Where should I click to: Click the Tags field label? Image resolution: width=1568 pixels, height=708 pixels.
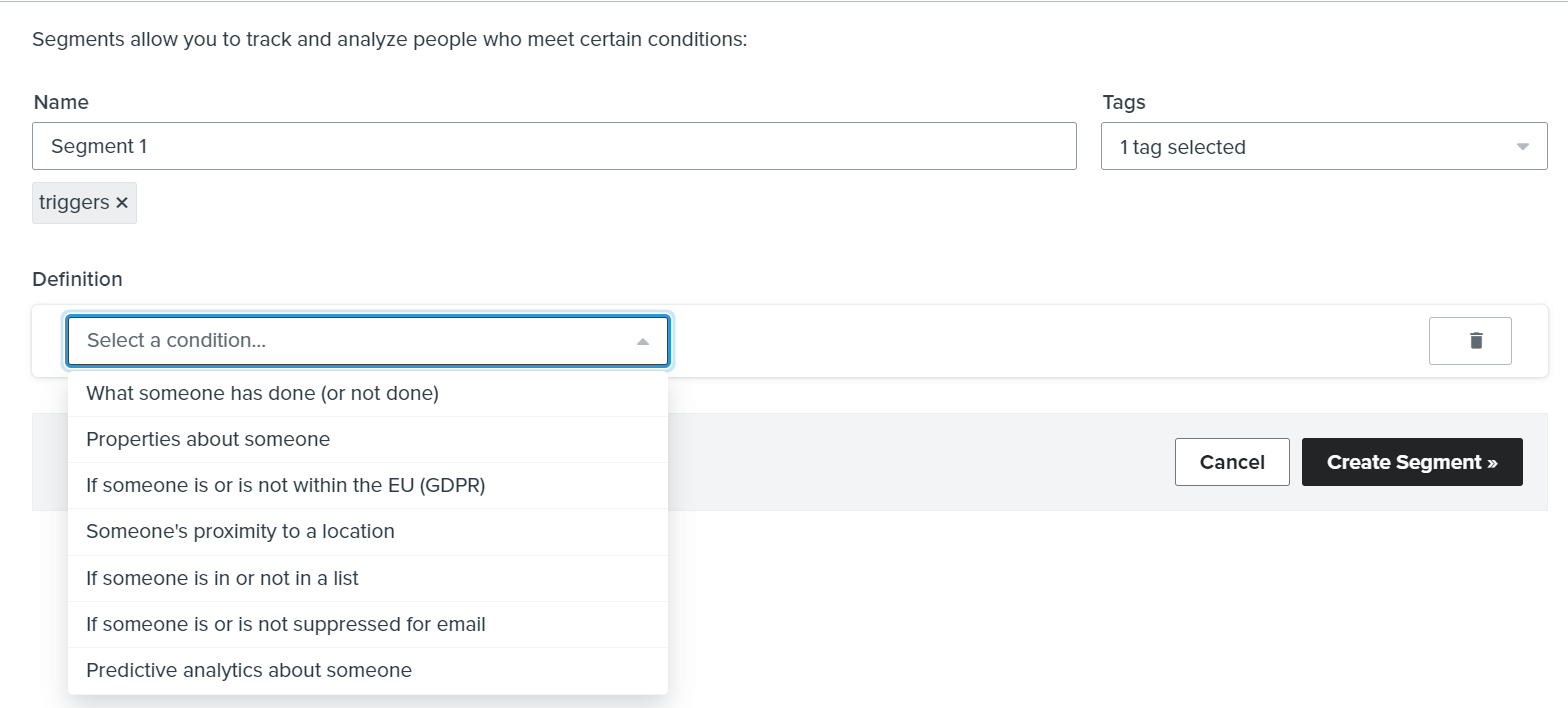pos(1123,102)
